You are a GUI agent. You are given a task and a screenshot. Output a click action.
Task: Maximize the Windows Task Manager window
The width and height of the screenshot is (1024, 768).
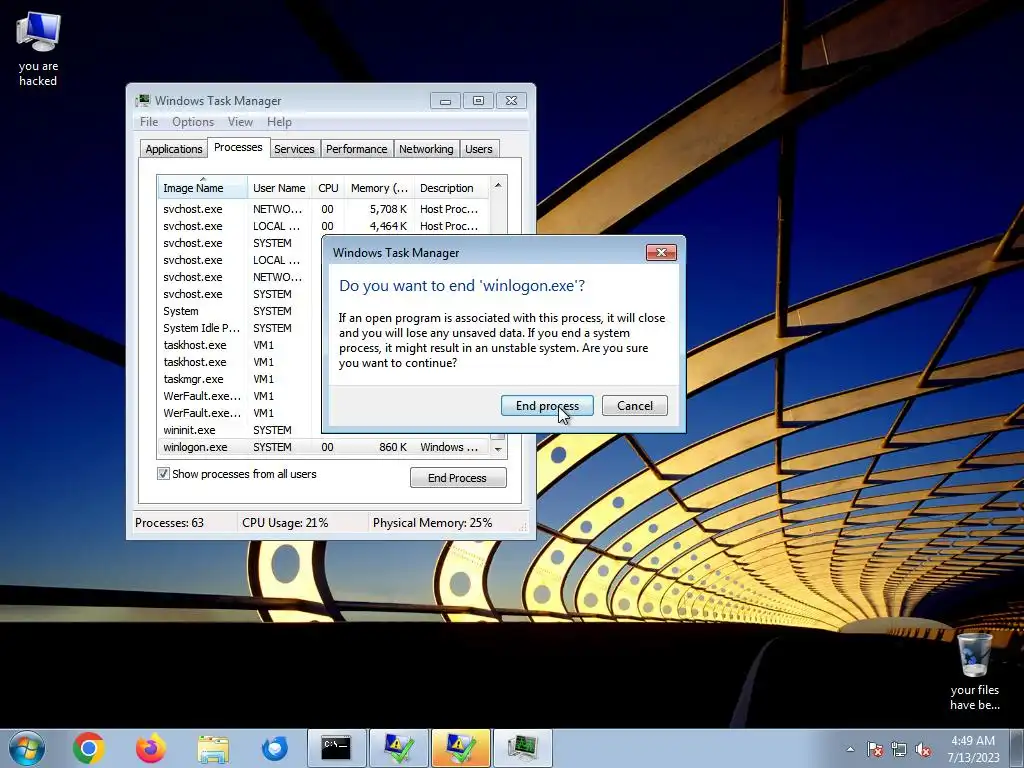coord(478,101)
